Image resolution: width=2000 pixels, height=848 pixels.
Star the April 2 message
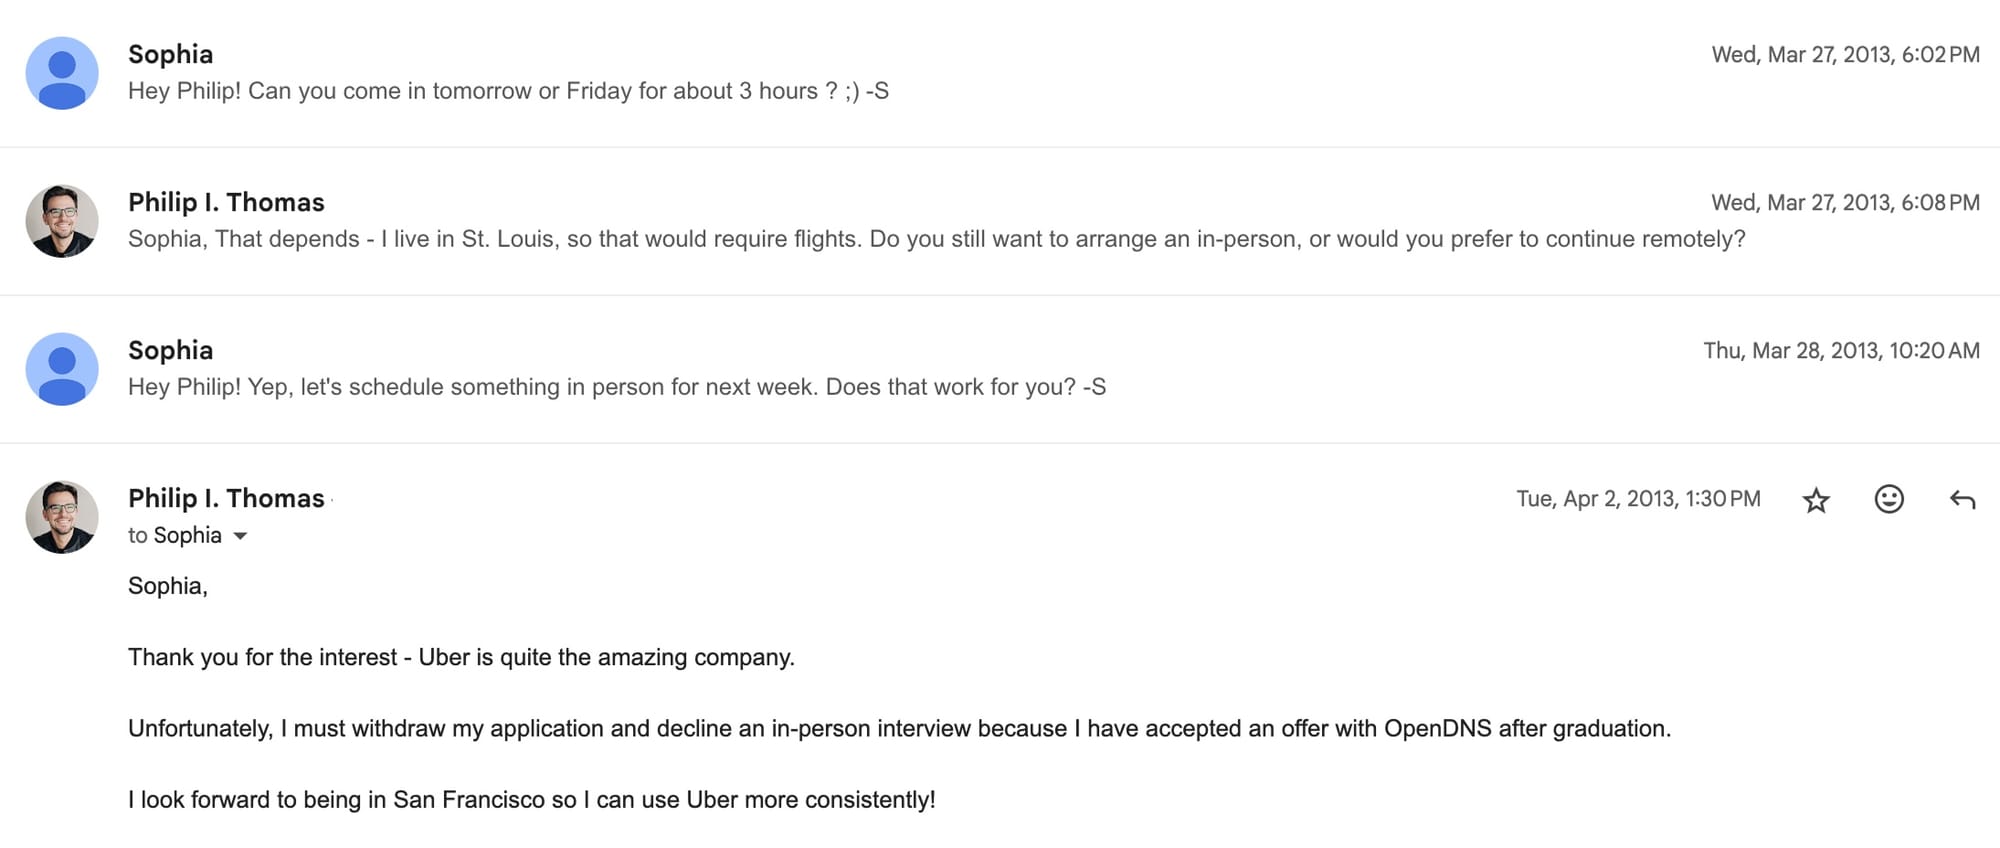point(1816,500)
